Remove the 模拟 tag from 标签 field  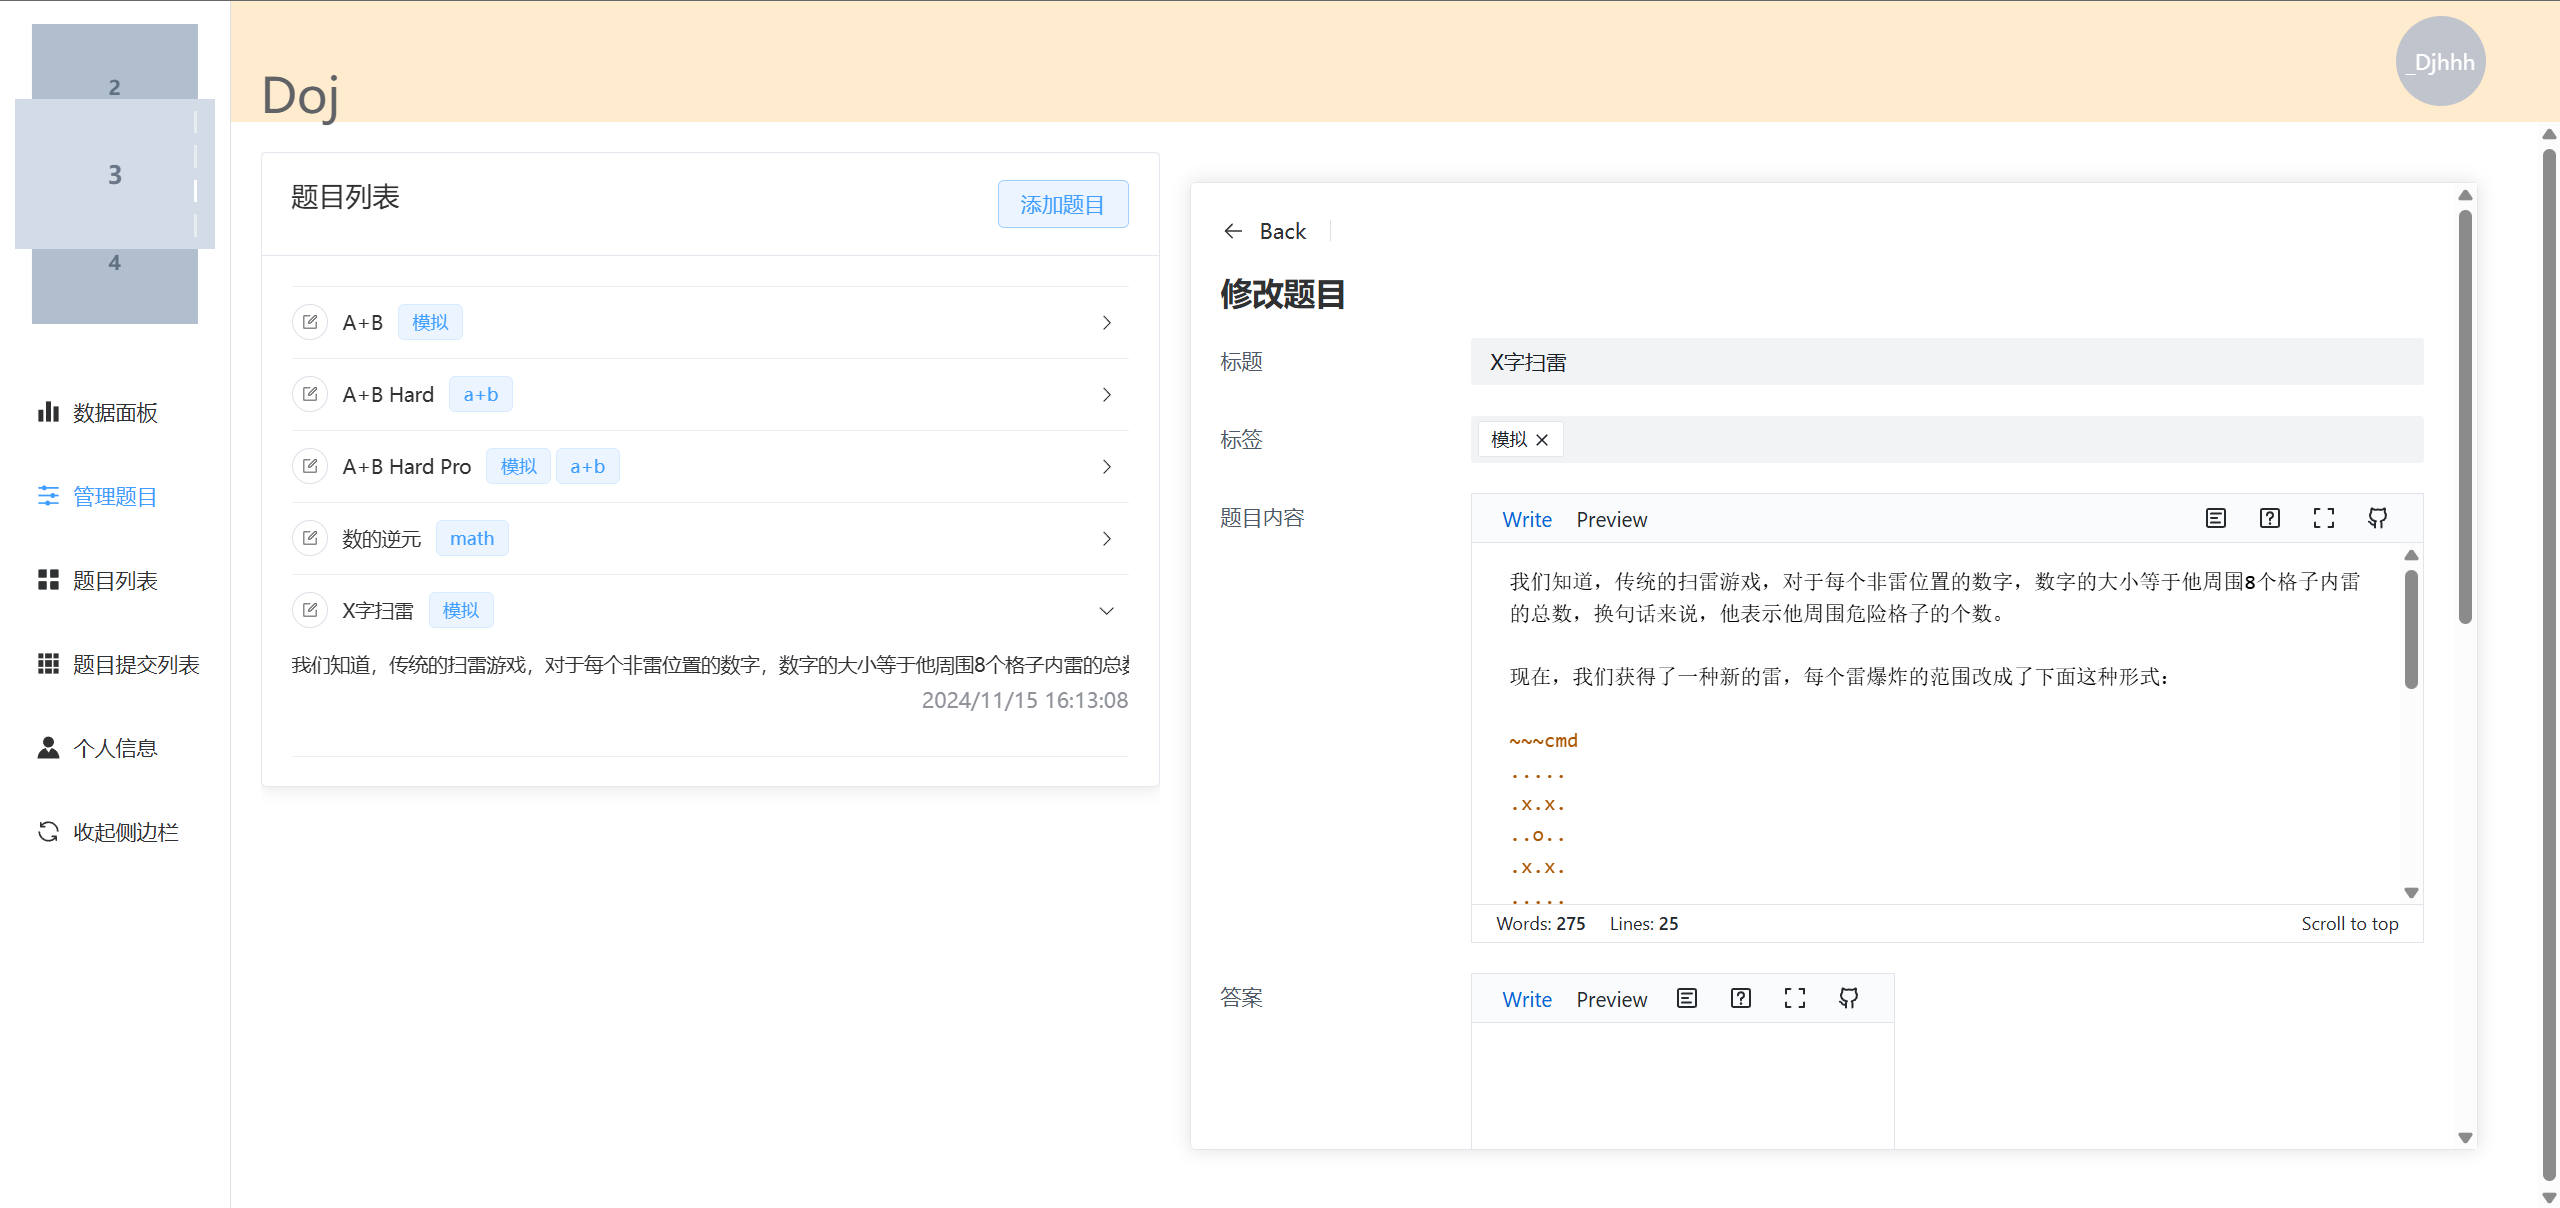click(1542, 440)
